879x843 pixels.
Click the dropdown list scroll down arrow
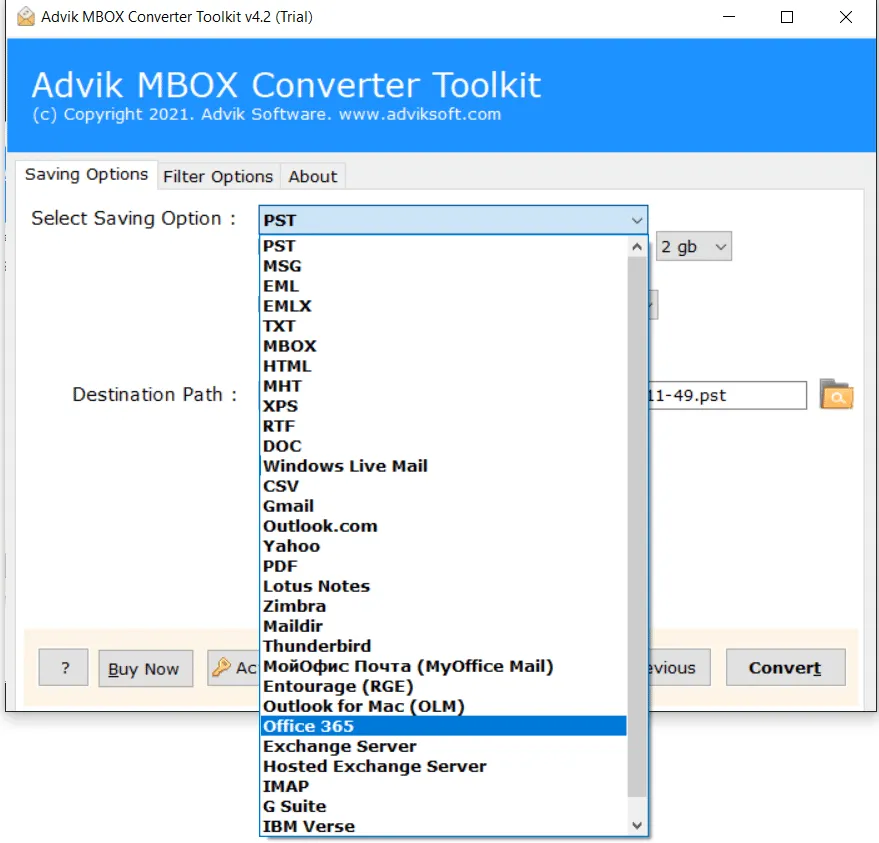tap(637, 825)
